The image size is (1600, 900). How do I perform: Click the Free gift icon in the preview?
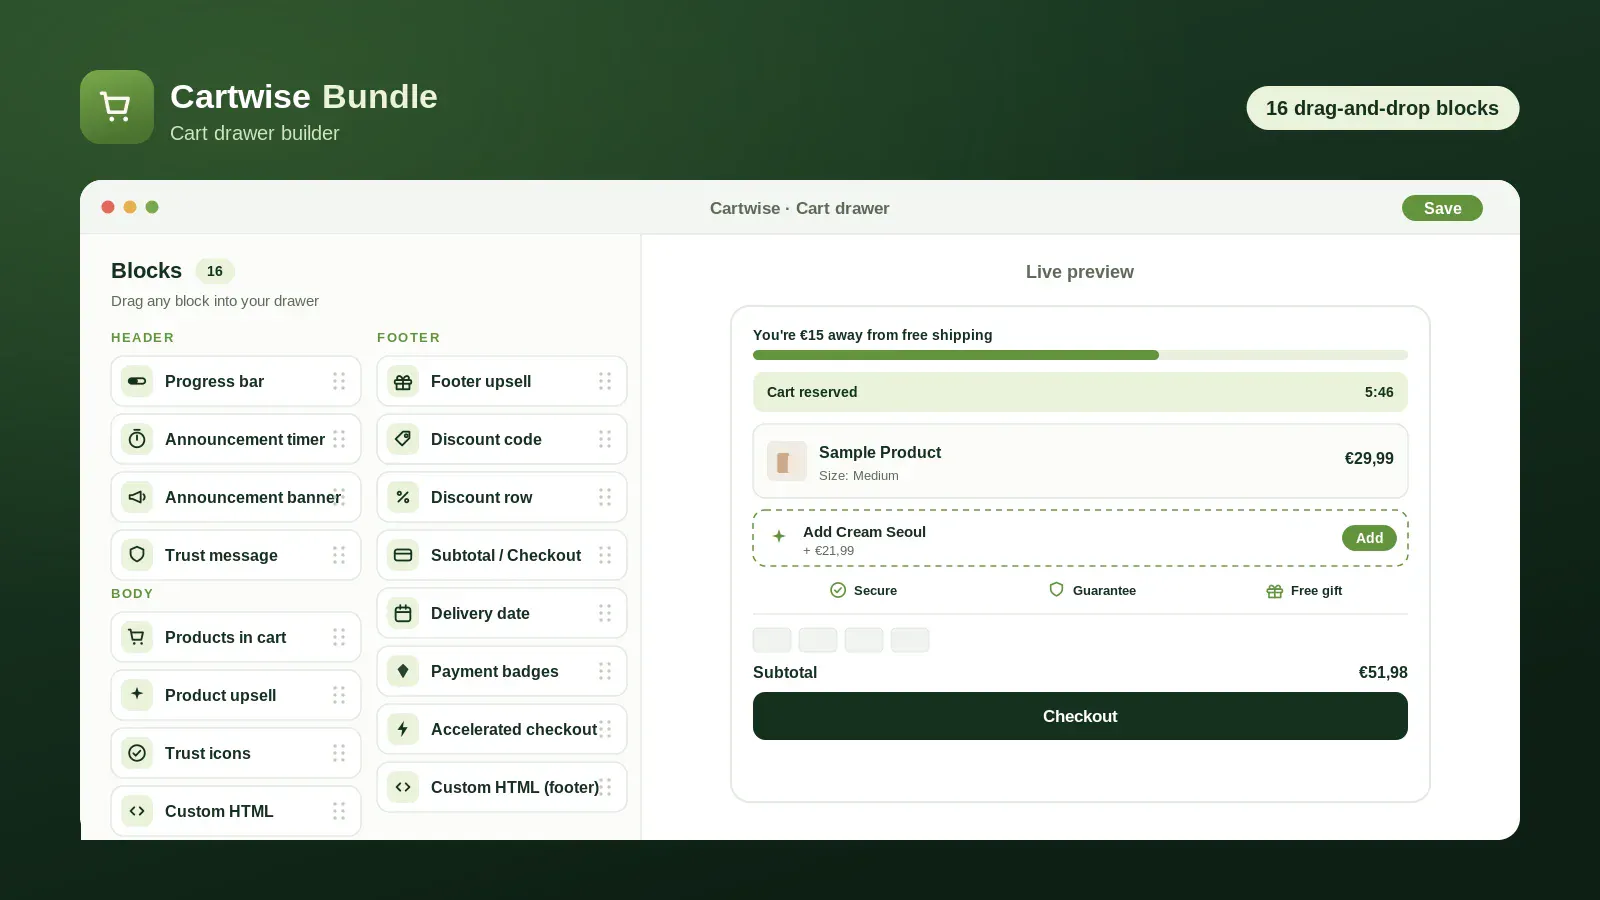point(1274,591)
